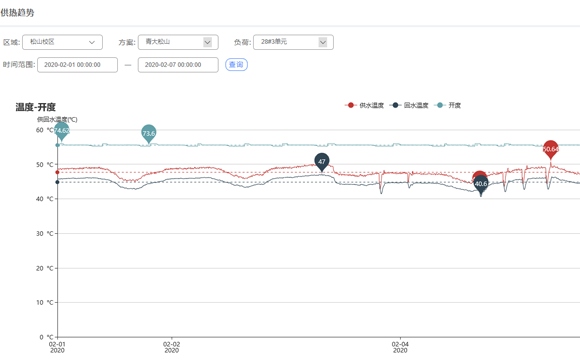This screenshot has height=360, width=580.
Task: Click end time field 2020-02-07 00:00:00
Action: point(178,65)
